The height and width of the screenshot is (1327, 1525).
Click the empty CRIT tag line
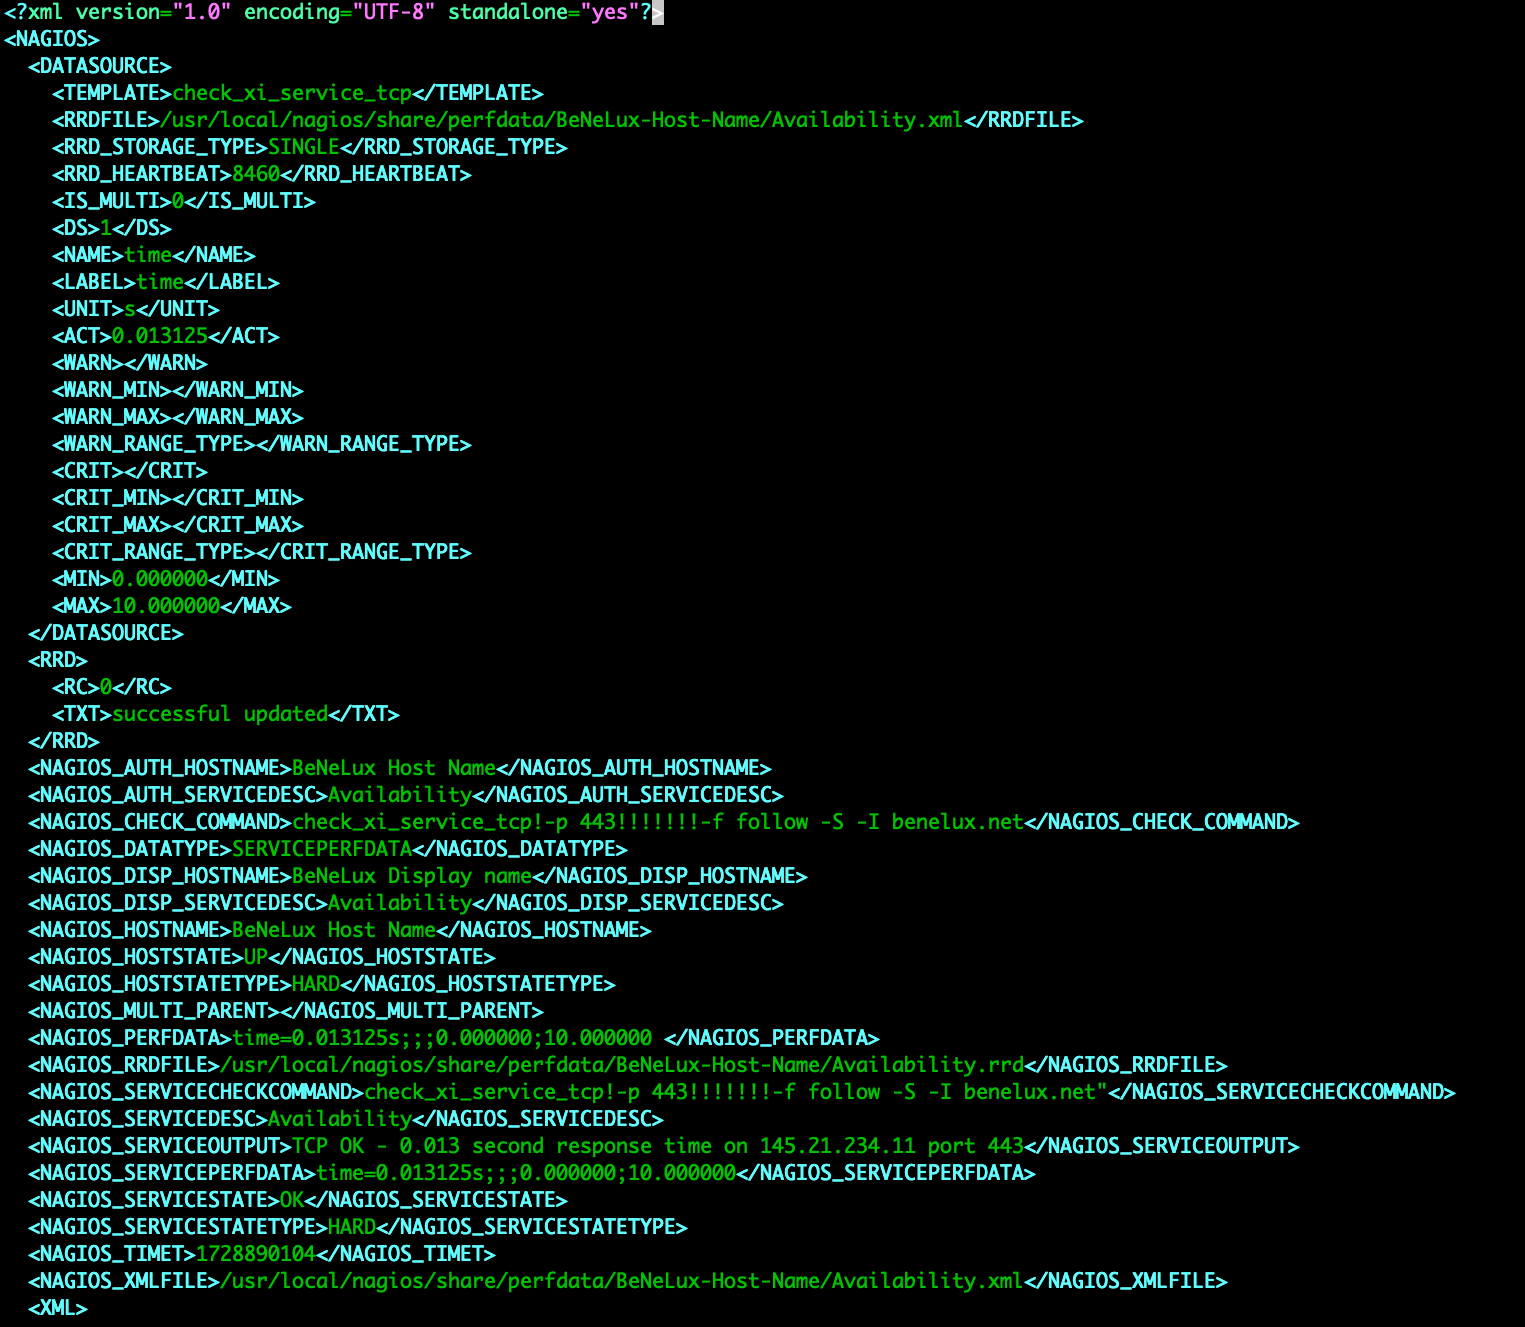pos(130,471)
